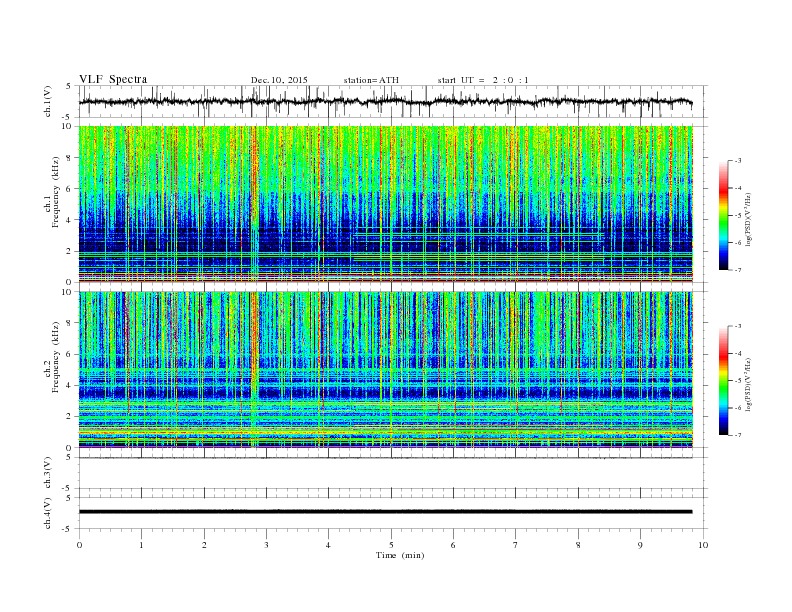This screenshot has height=612, width=792.
Task: Click the time axis tick label "2"
Action: [x=204, y=545]
